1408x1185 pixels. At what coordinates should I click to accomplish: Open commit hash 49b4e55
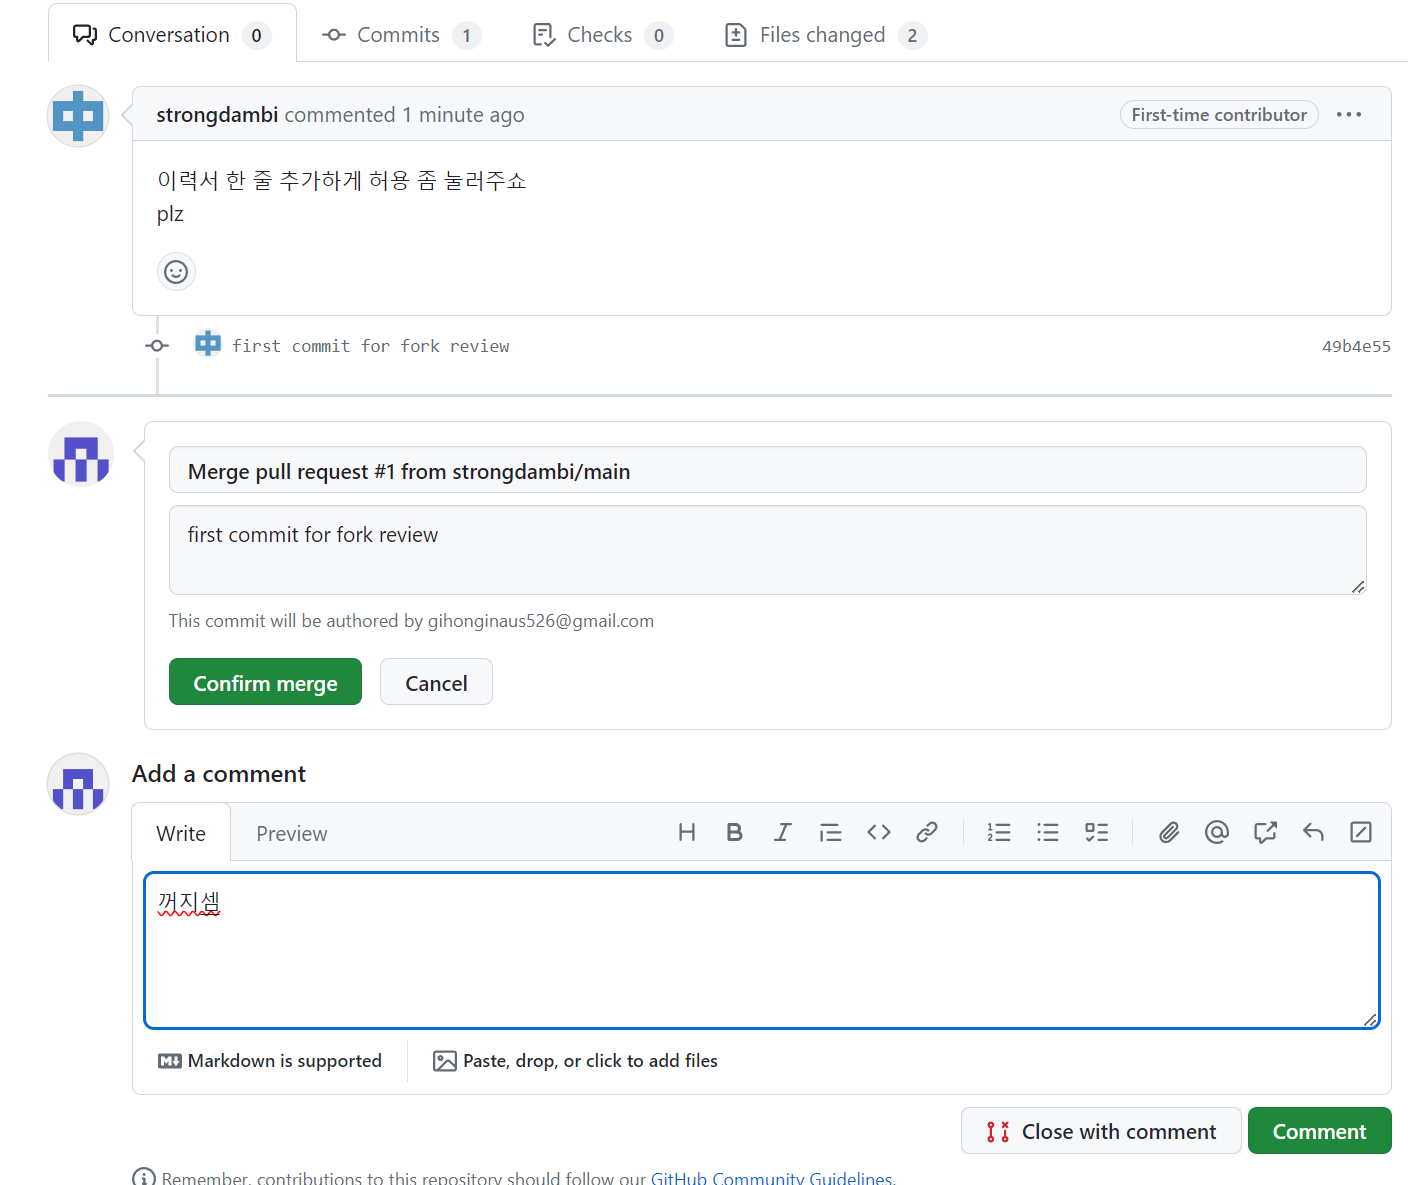(x=1356, y=346)
